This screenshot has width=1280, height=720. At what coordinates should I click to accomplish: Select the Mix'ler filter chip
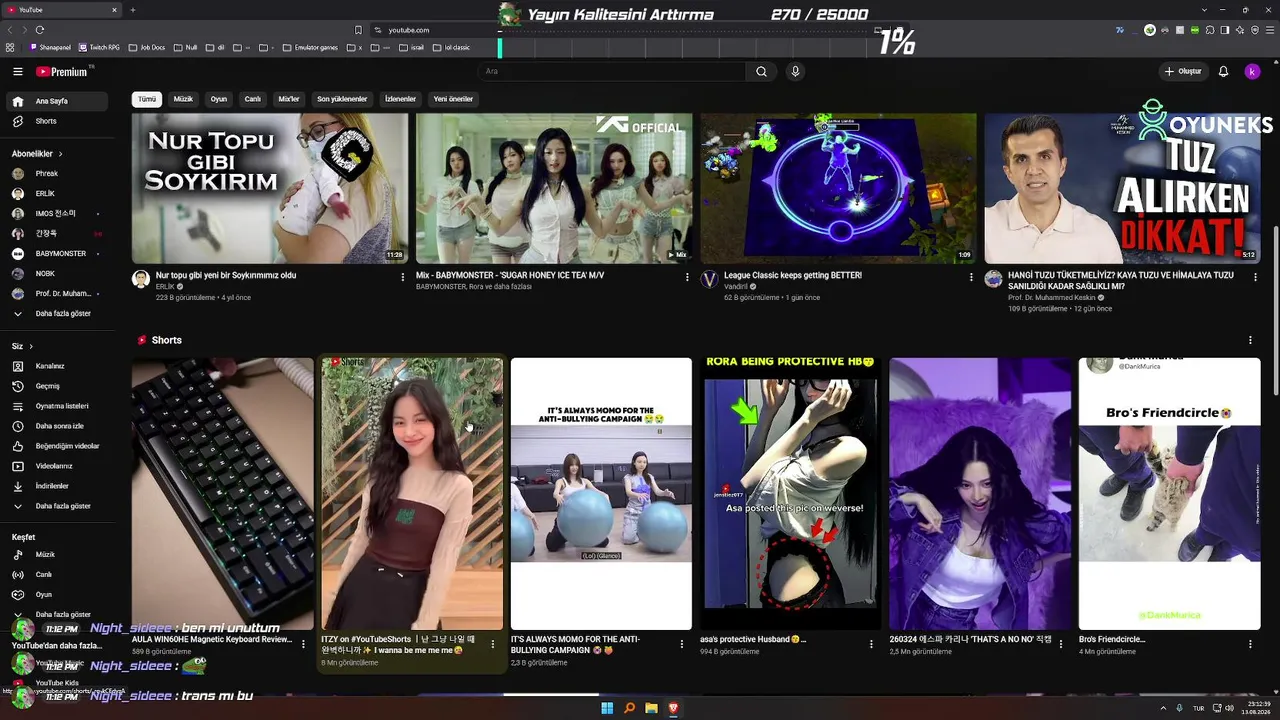pyautogui.click(x=289, y=99)
